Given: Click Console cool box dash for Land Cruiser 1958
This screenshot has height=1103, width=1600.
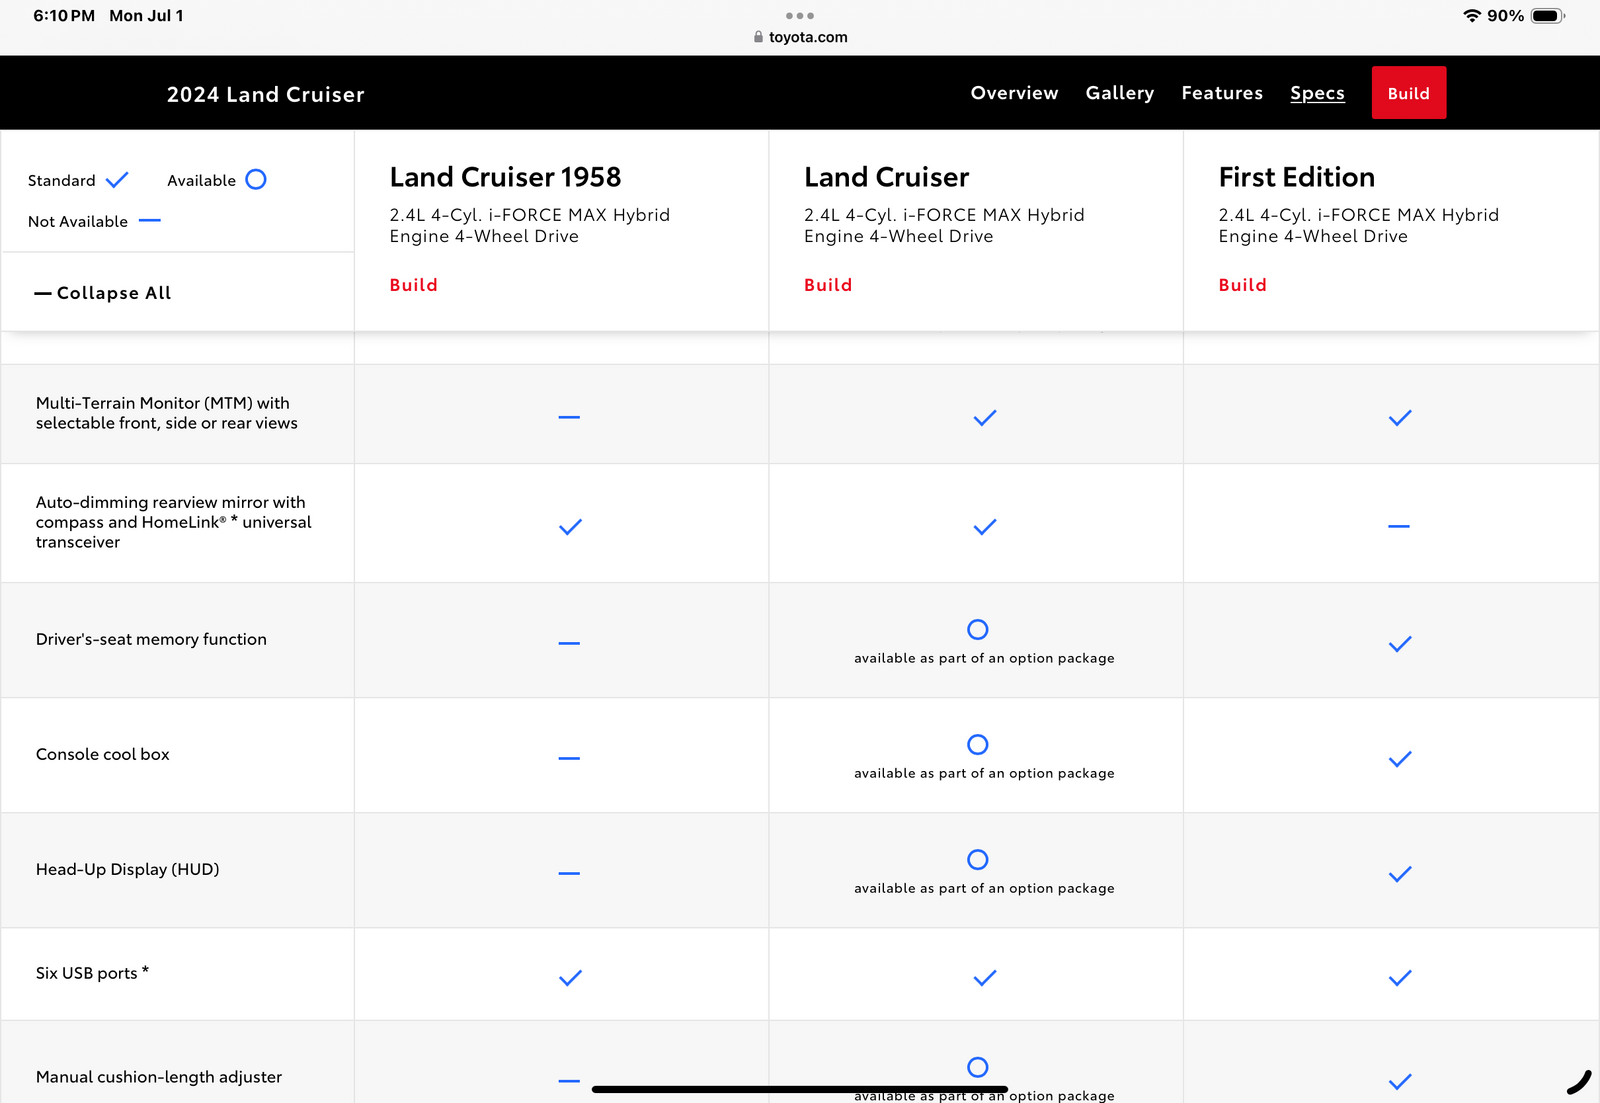Looking at the screenshot, I should click(x=569, y=758).
